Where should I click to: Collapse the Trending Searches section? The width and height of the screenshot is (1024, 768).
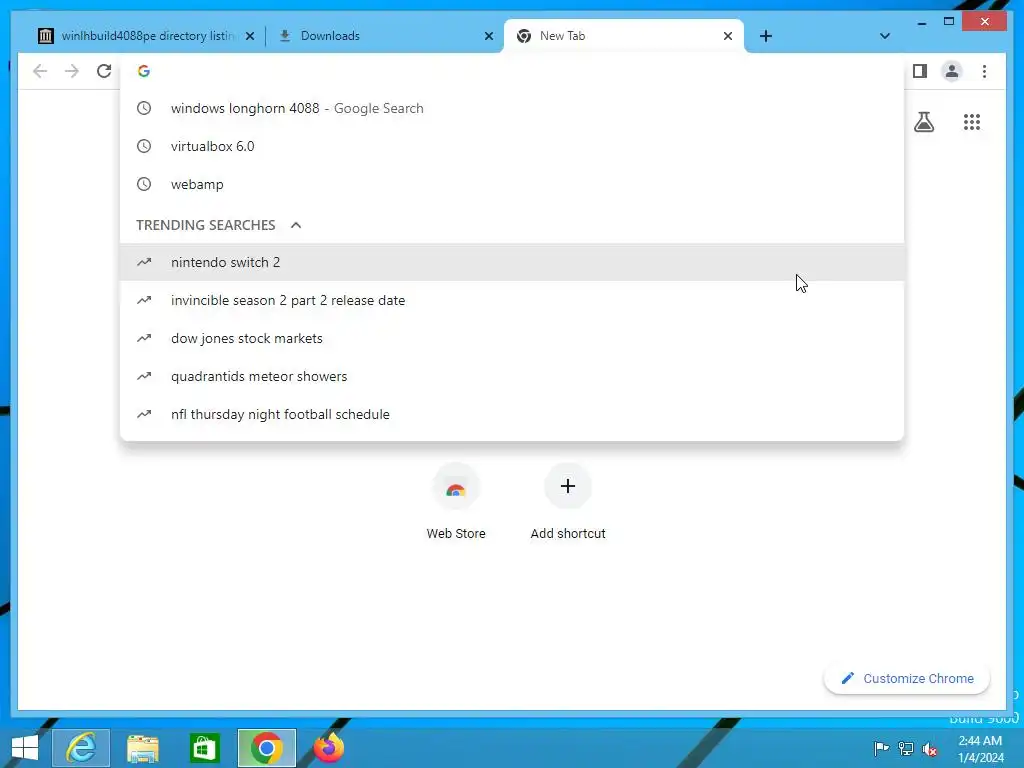296,225
